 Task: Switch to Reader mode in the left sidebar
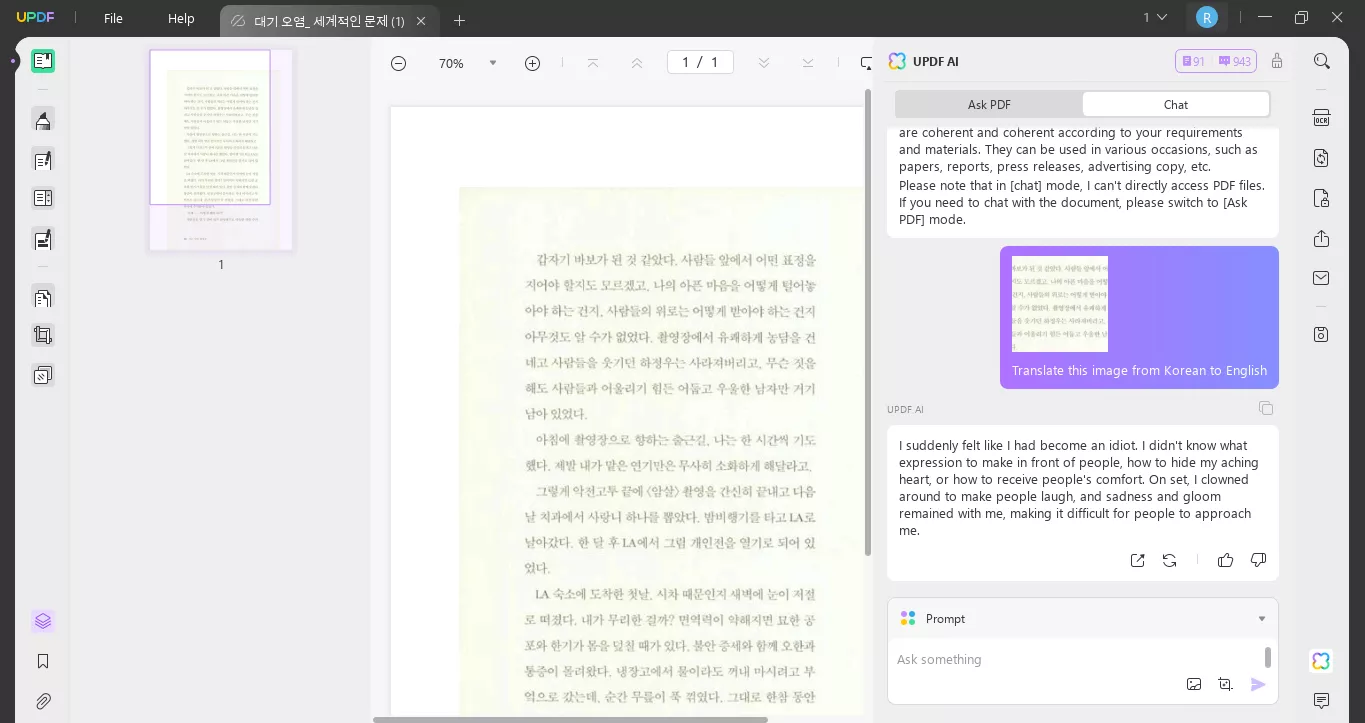coord(43,61)
